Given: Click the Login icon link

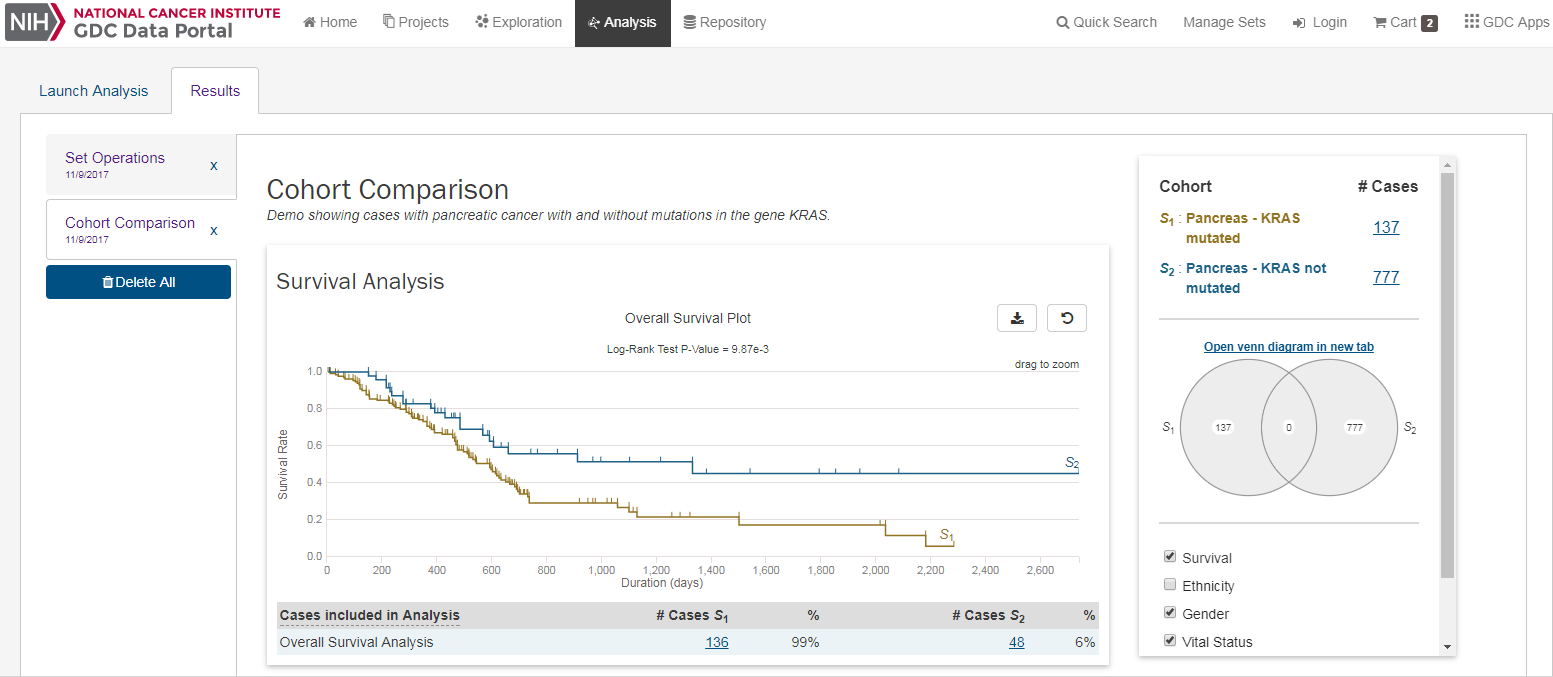Looking at the screenshot, I should pyautogui.click(x=1319, y=22).
